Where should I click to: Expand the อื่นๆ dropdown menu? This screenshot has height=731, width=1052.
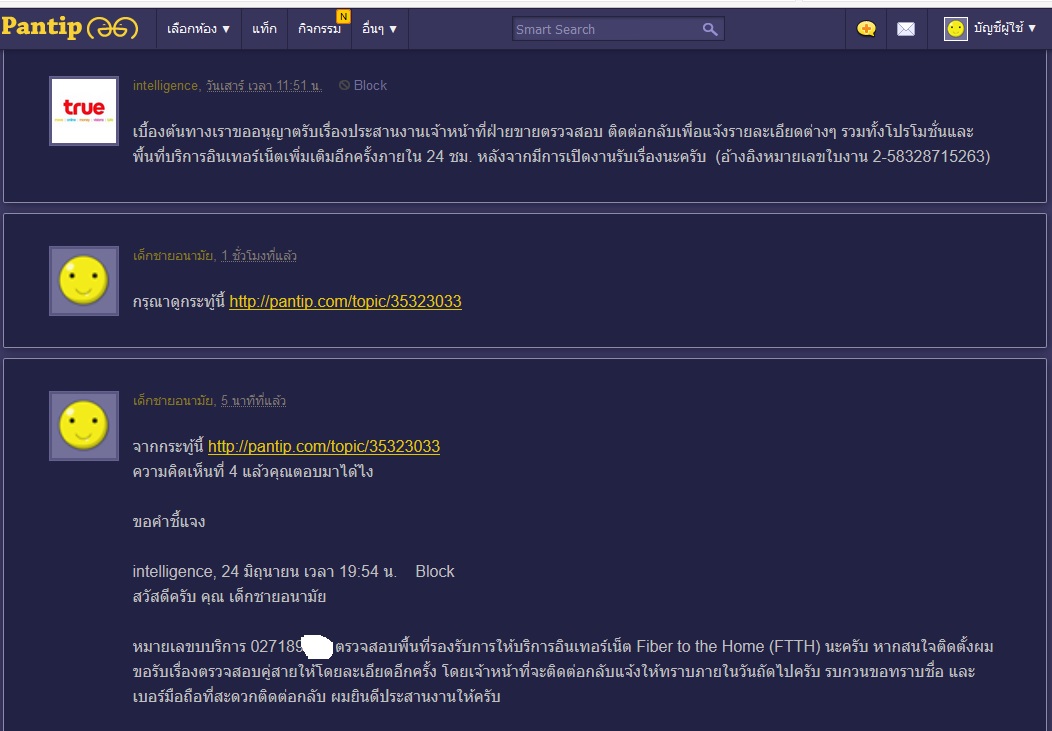[x=380, y=29]
